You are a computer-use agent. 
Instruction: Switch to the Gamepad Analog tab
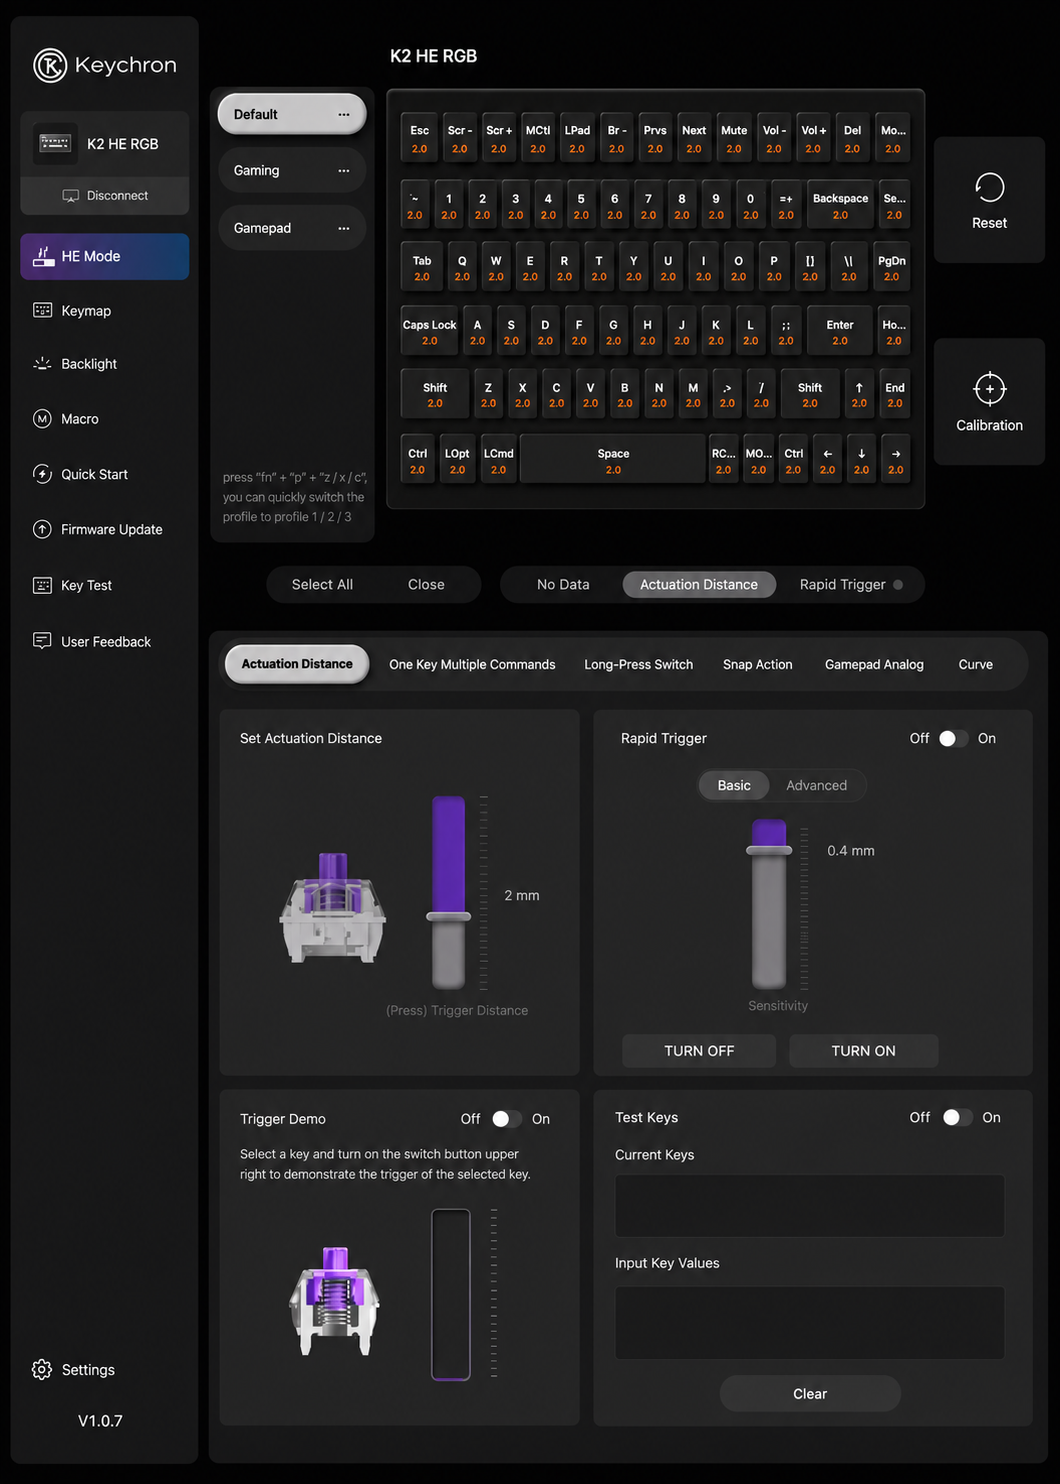point(874,664)
